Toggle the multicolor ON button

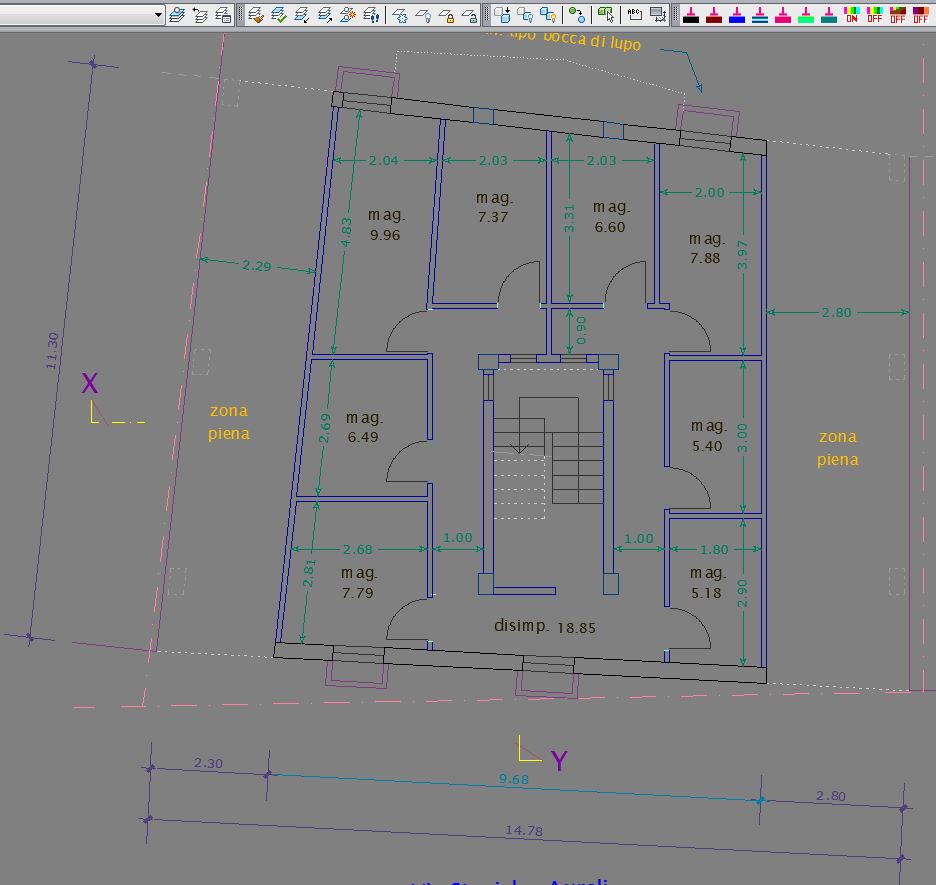852,15
